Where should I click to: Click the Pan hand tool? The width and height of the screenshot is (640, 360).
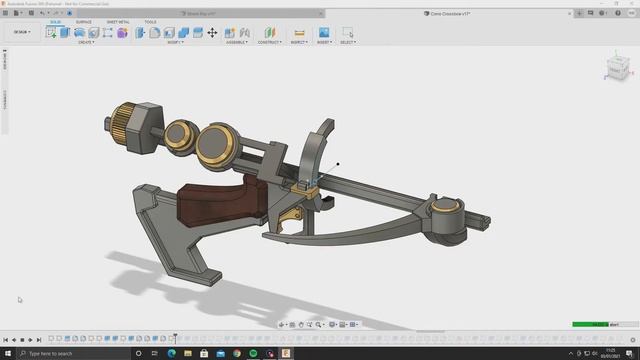[301, 324]
